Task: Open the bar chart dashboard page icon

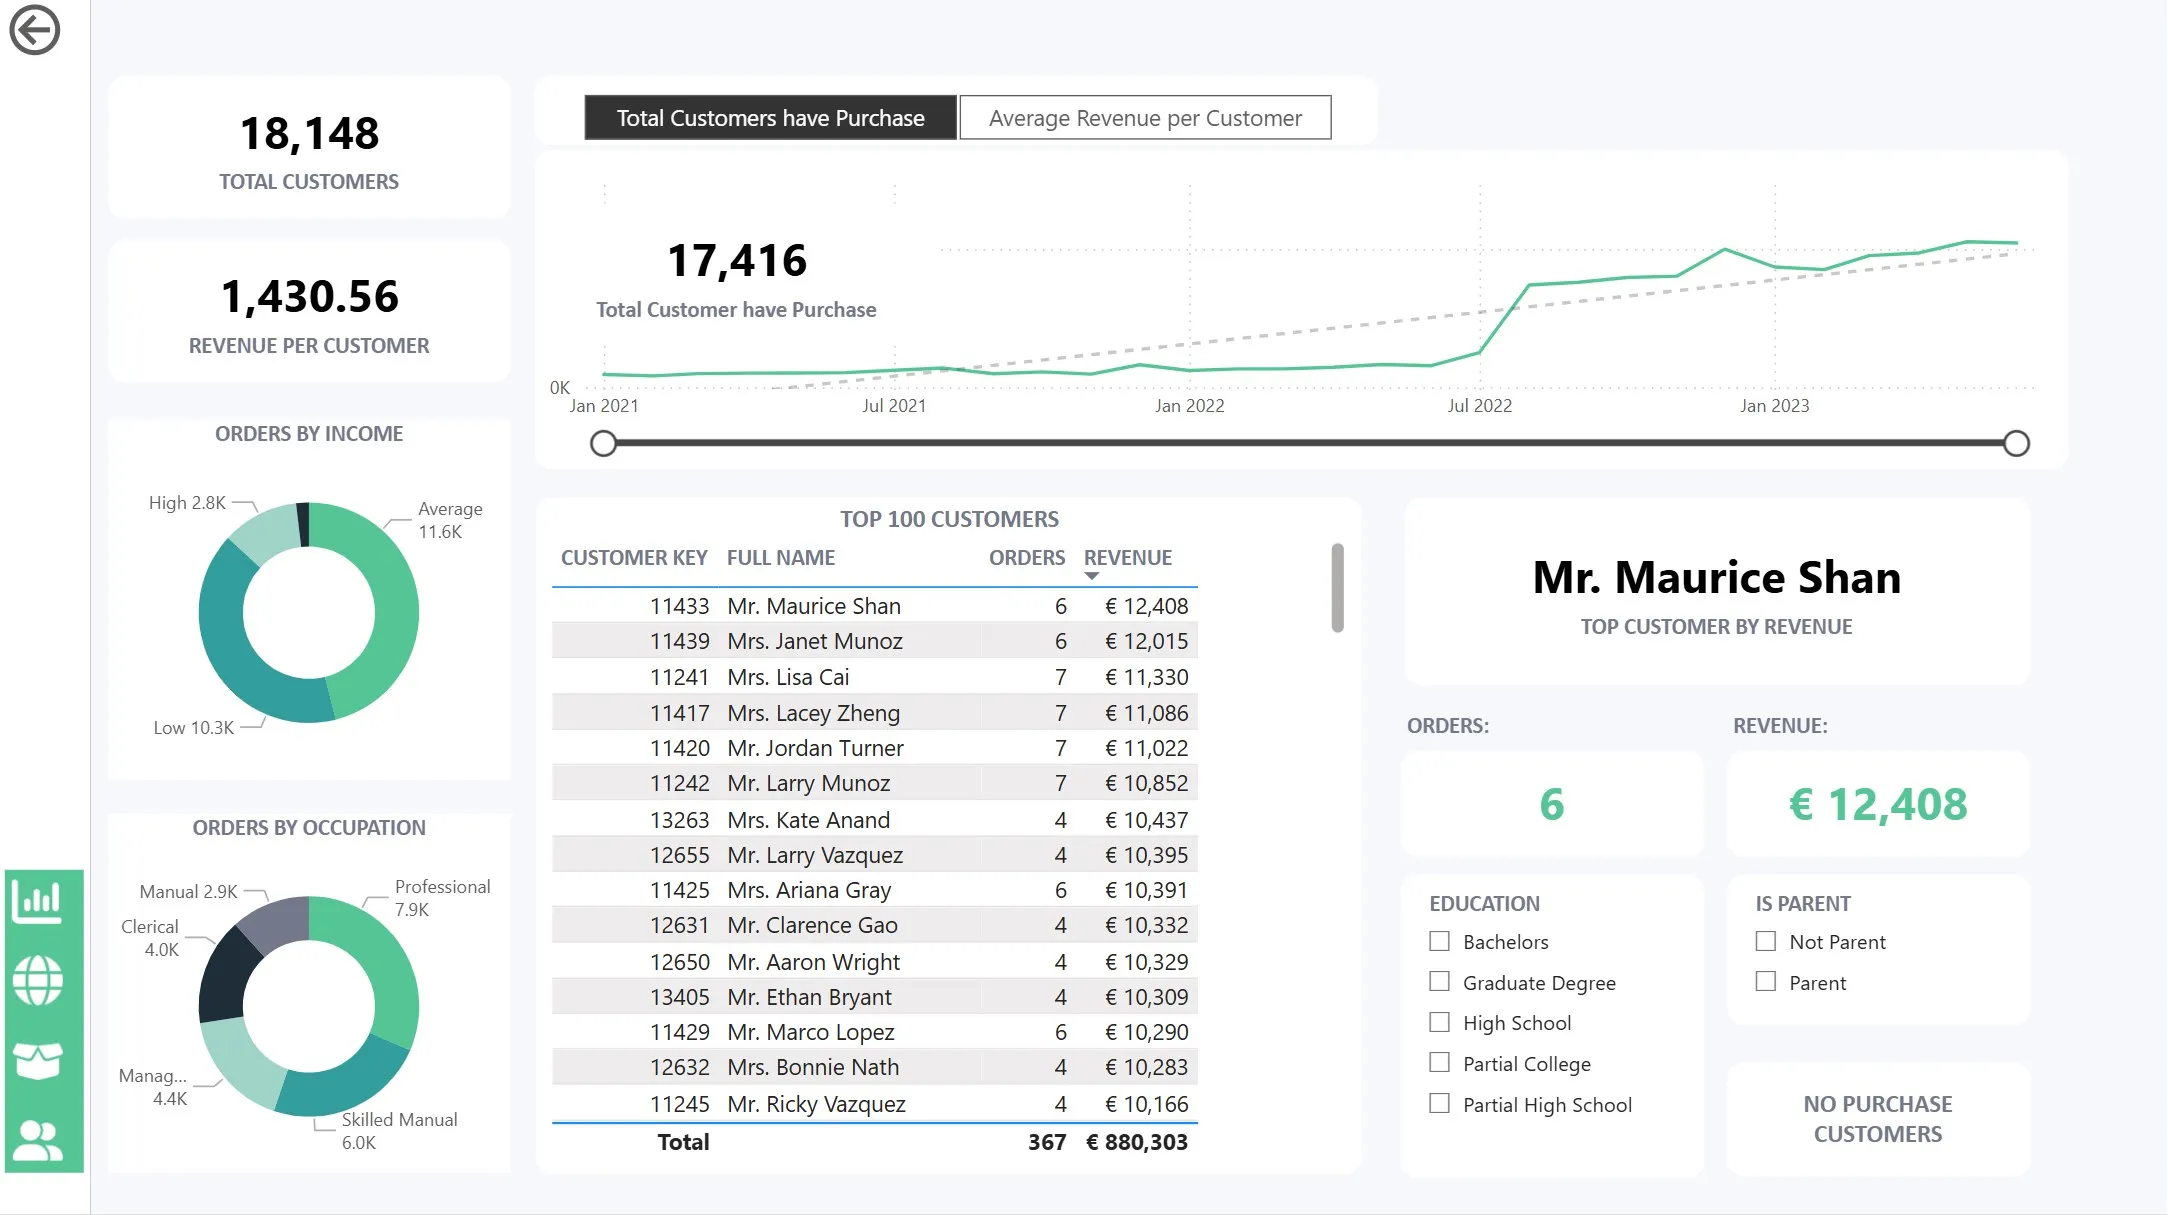Action: point(38,902)
